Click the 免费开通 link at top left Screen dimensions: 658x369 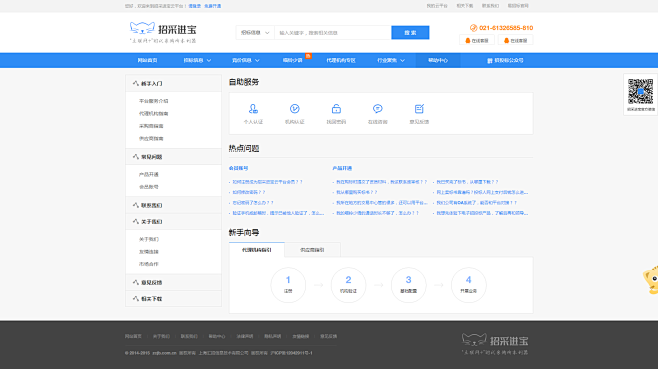click(213, 6)
